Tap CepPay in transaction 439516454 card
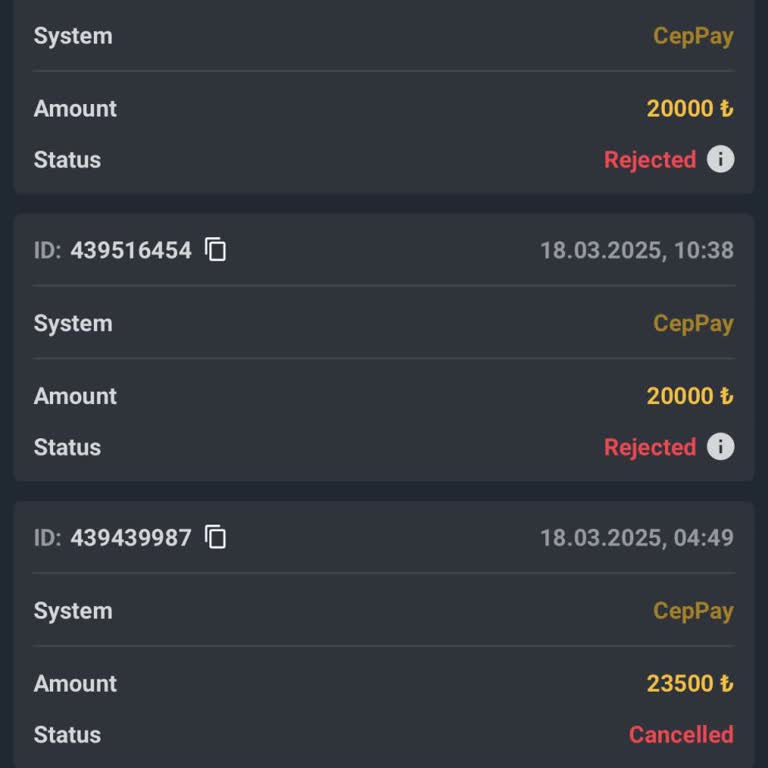768x768 pixels. click(693, 323)
